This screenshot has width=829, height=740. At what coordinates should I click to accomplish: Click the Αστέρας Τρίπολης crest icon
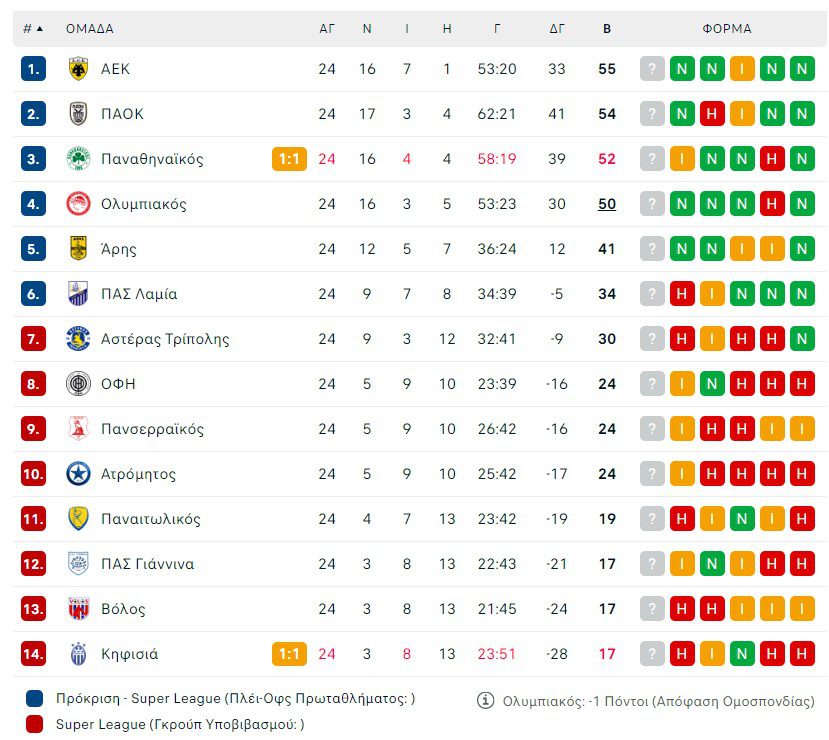coord(78,339)
